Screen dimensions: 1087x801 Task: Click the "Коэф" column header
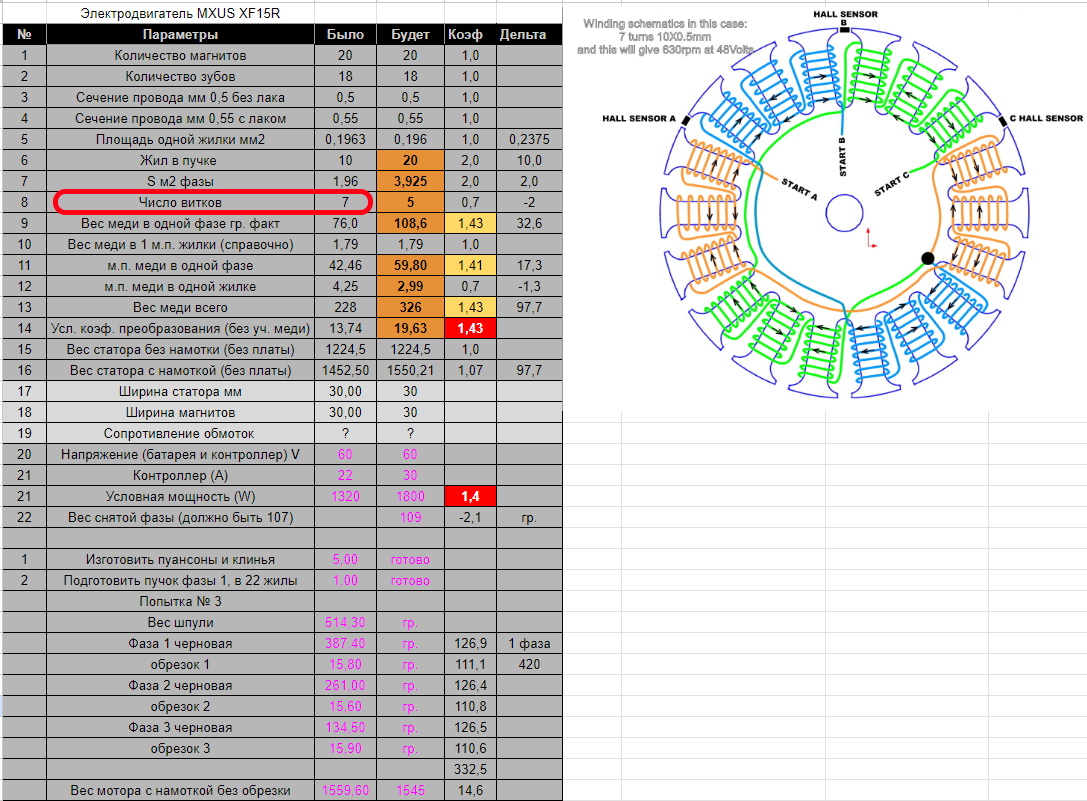pos(470,34)
